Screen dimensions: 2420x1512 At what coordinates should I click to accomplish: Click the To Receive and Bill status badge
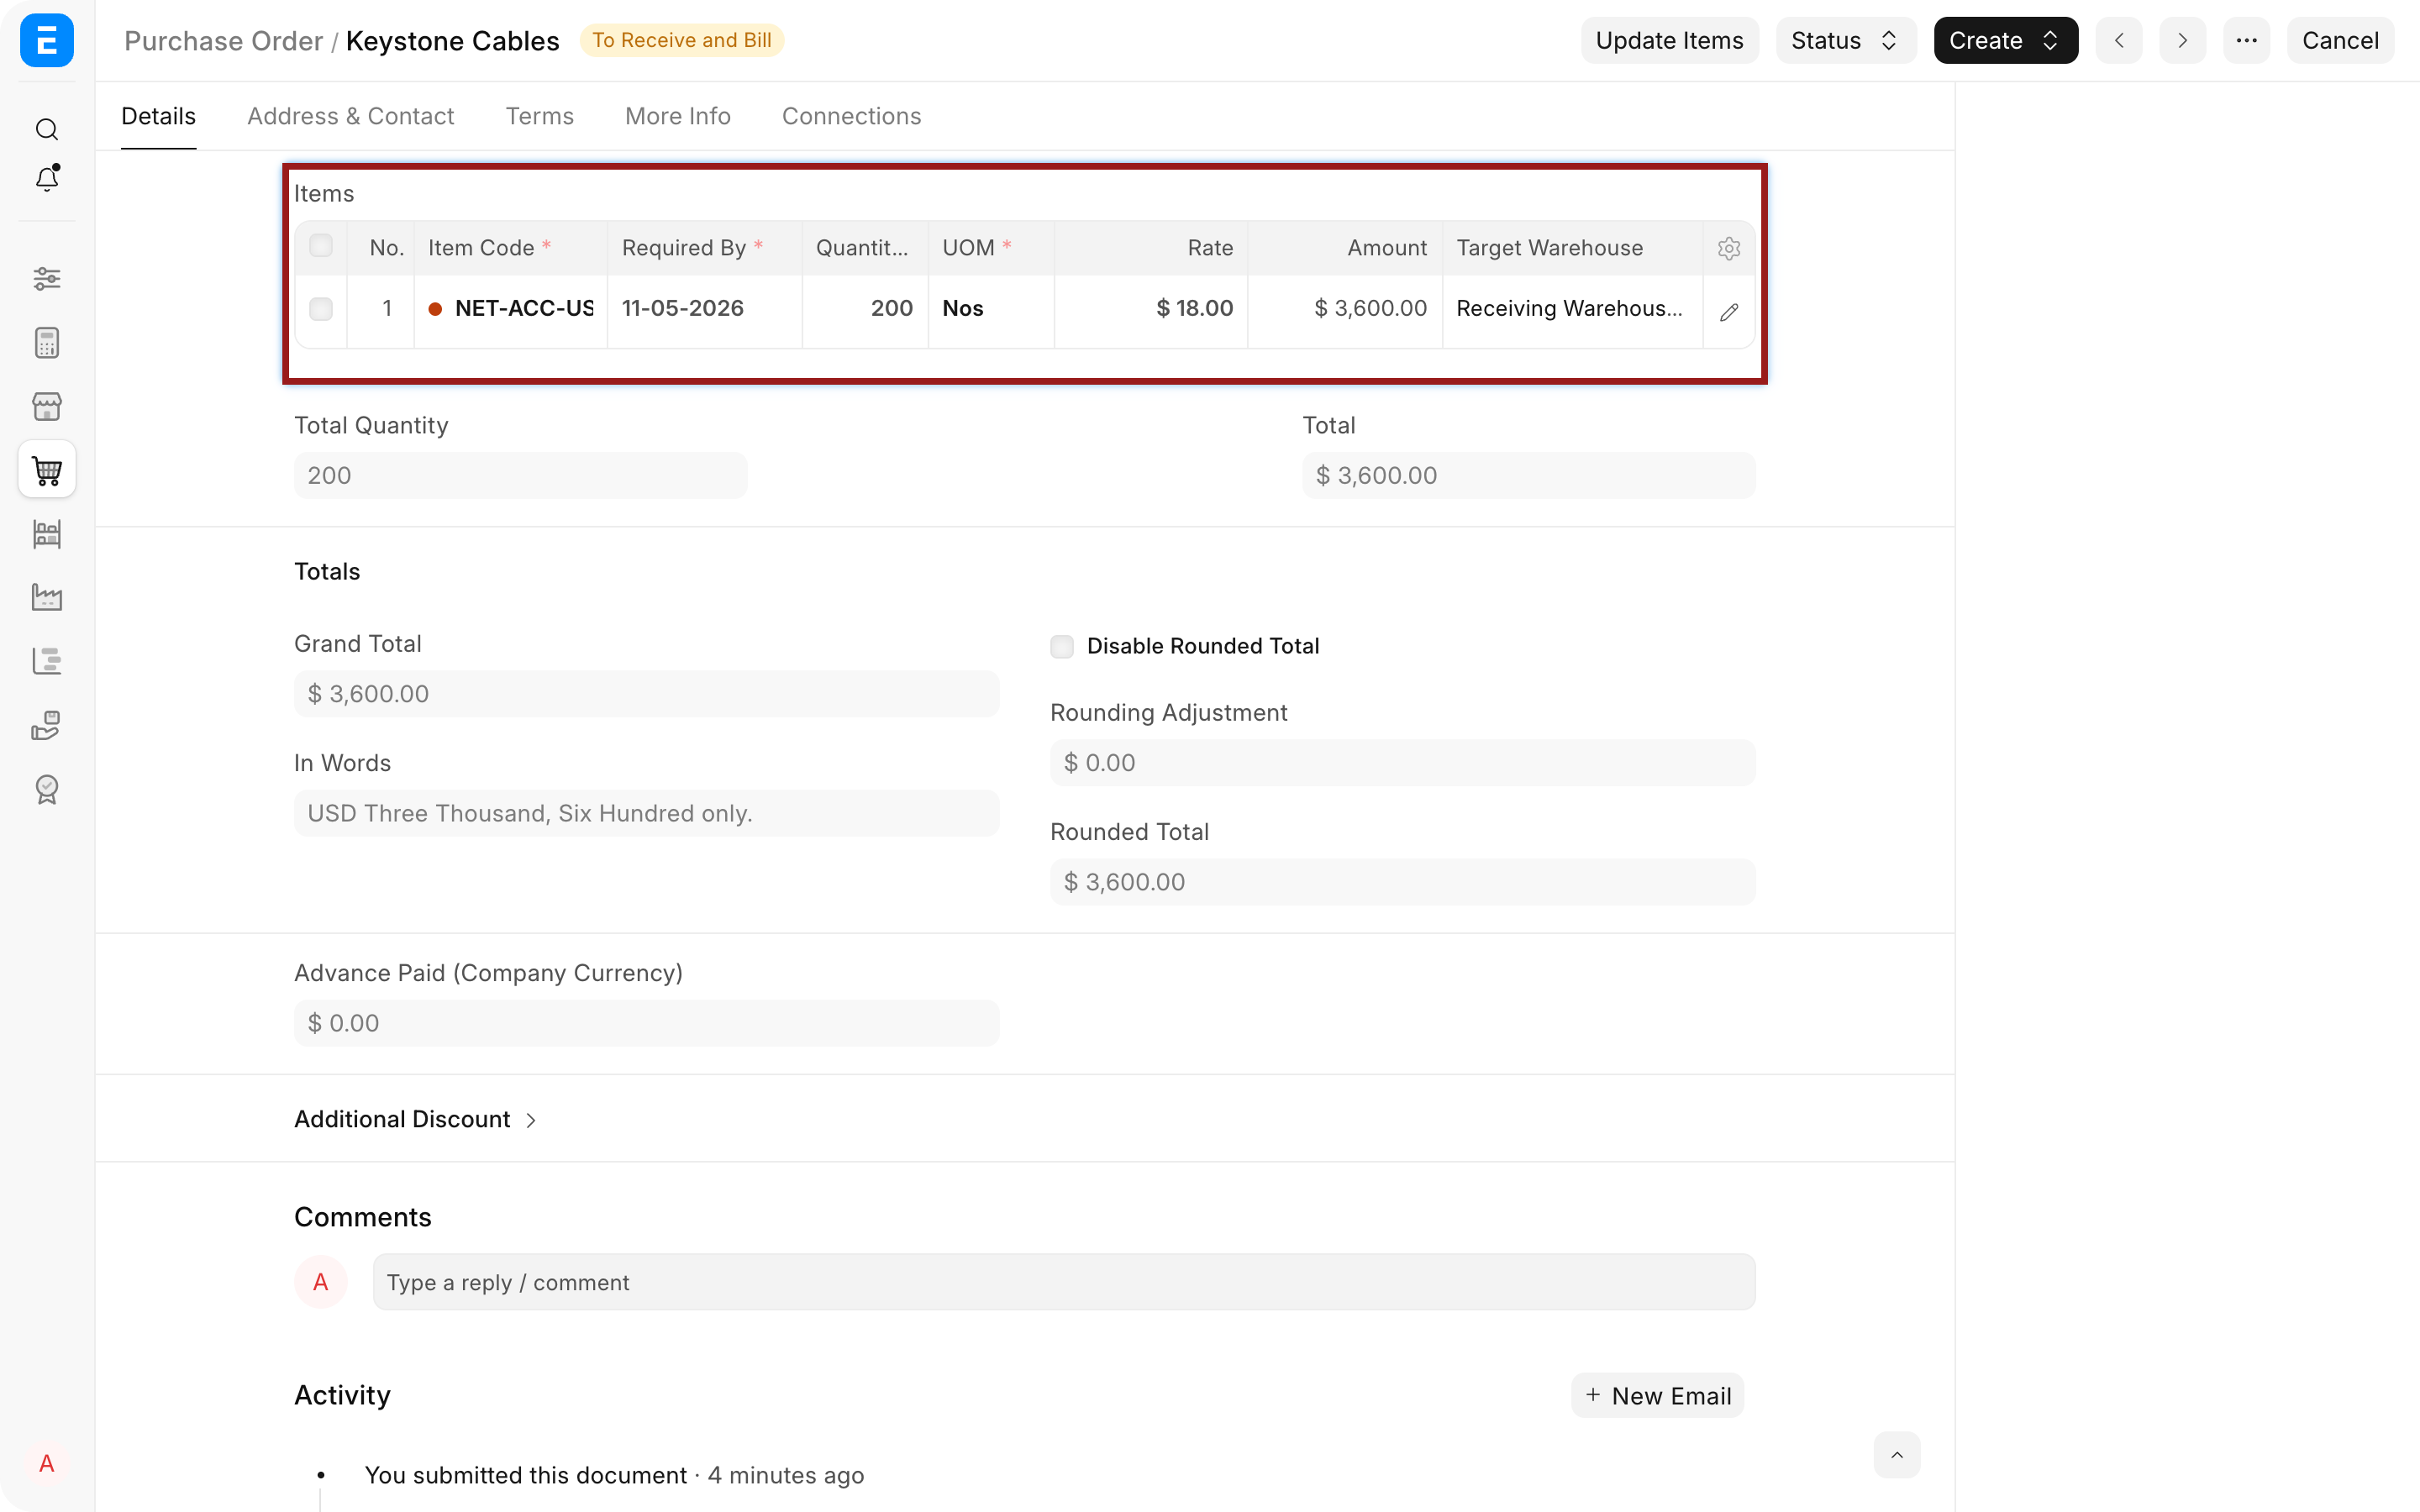click(682, 40)
